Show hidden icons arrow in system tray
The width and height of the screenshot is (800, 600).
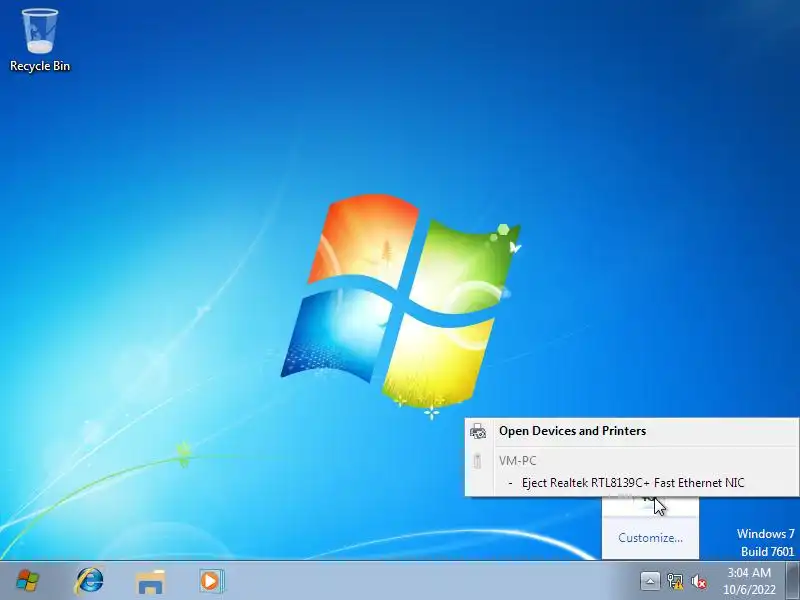(x=650, y=581)
